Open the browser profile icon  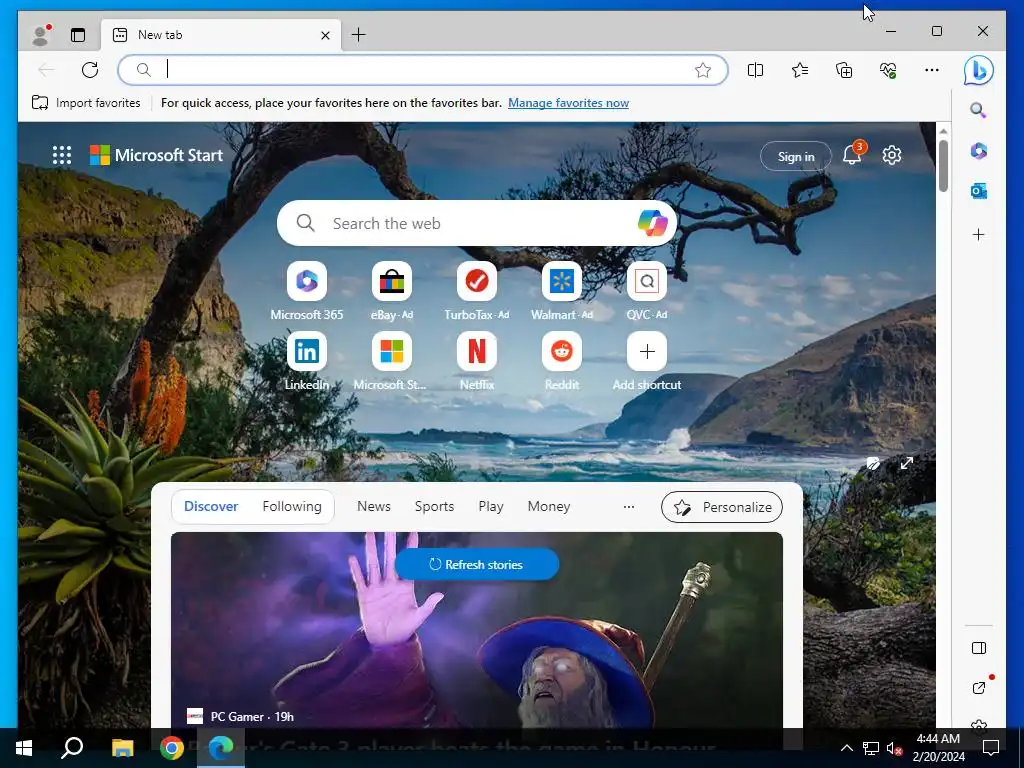pos(41,35)
